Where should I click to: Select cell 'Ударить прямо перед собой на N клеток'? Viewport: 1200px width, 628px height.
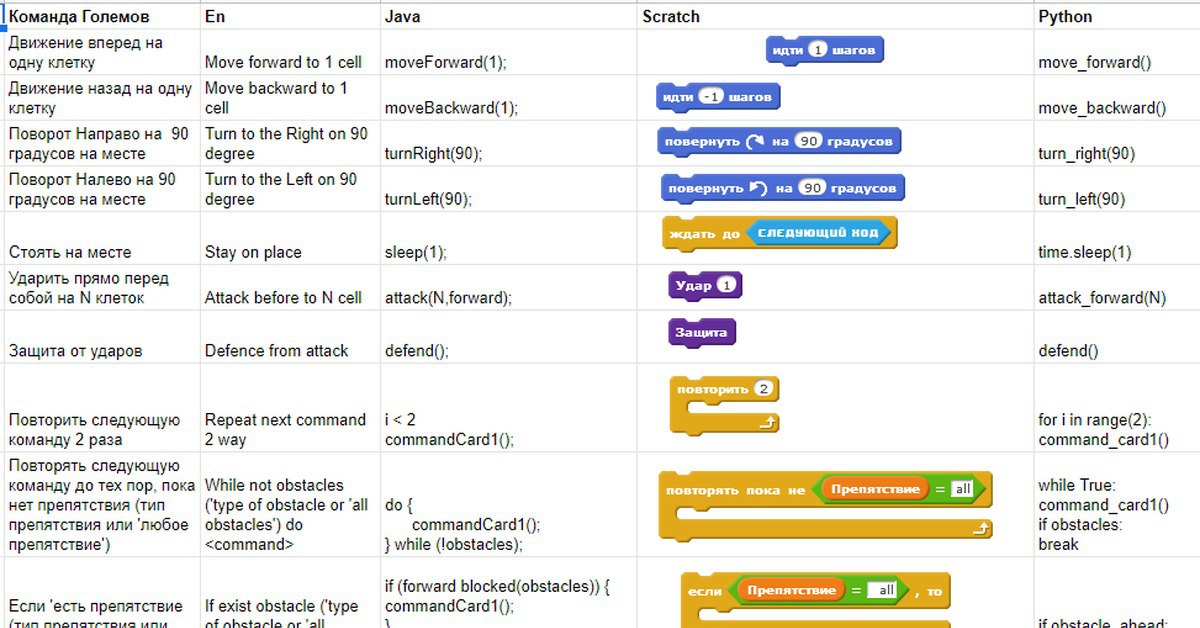click(x=101, y=287)
